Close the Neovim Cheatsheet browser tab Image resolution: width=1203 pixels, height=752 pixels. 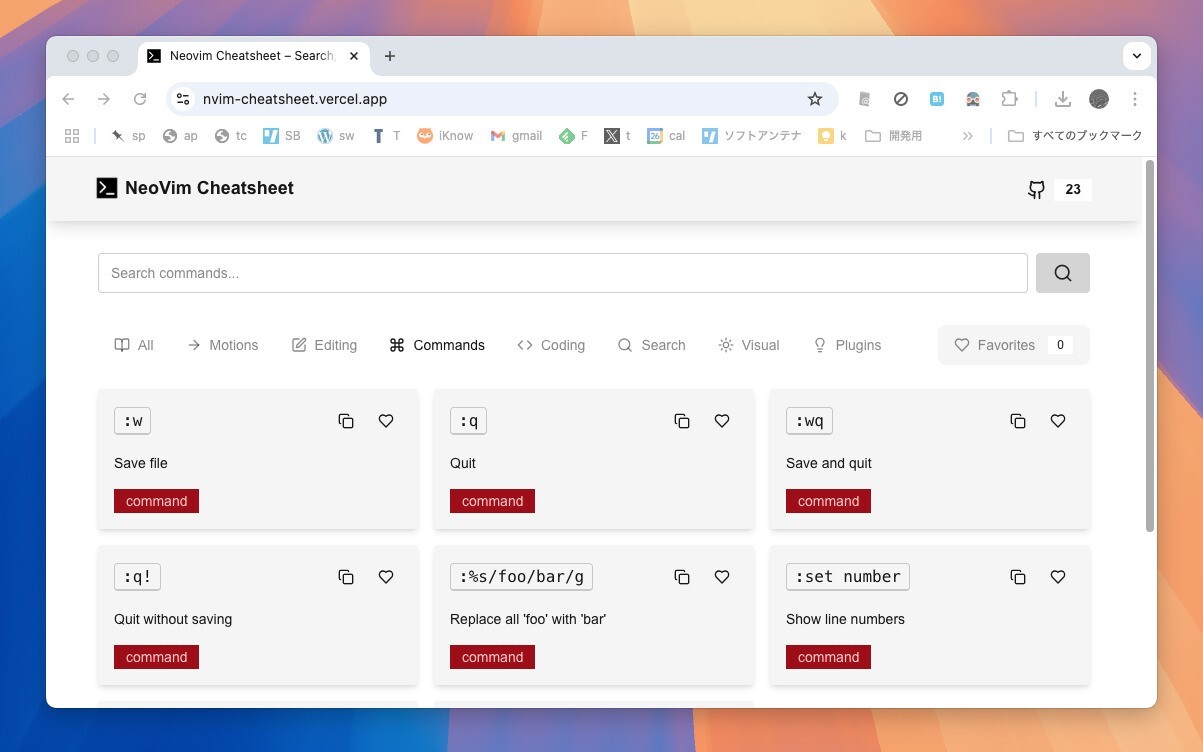pyautogui.click(x=354, y=56)
